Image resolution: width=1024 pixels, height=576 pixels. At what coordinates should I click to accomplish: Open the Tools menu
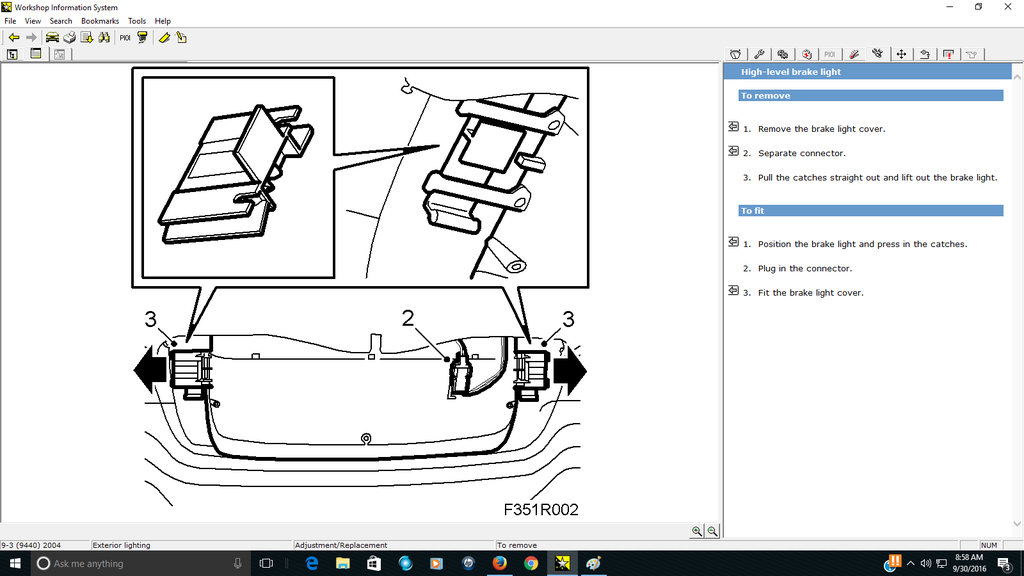pyautogui.click(x=137, y=20)
